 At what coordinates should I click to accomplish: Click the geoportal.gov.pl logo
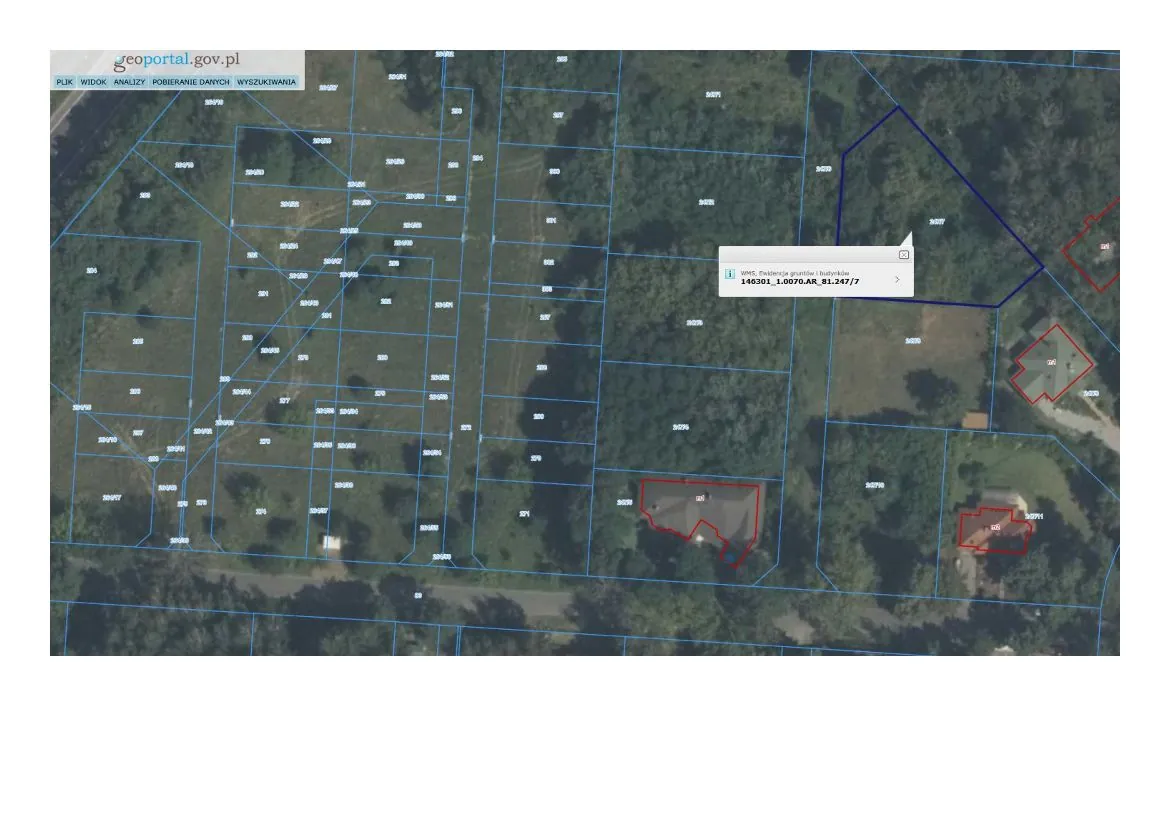click(177, 60)
